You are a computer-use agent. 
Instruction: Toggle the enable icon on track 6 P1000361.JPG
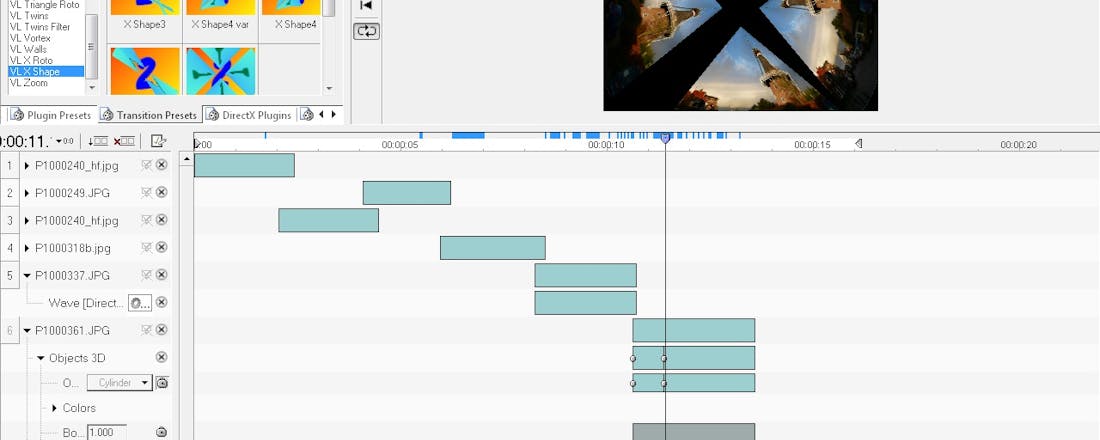coord(146,330)
